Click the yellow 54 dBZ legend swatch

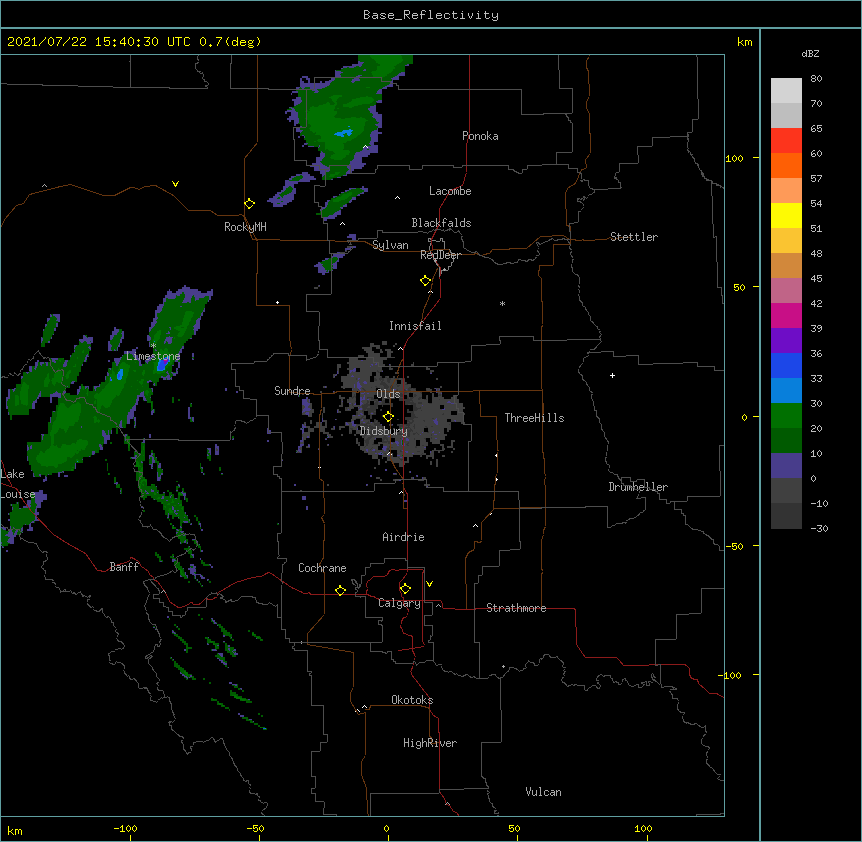click(x=786, y=215)
